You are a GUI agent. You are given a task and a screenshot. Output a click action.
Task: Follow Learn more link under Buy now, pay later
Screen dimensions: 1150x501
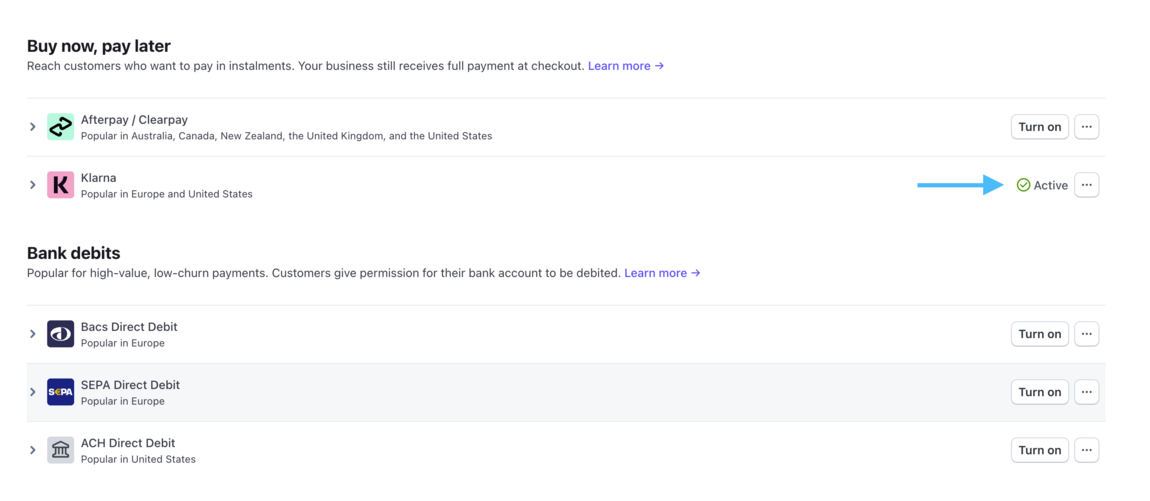pyautogui.click(x=625, y=66)
